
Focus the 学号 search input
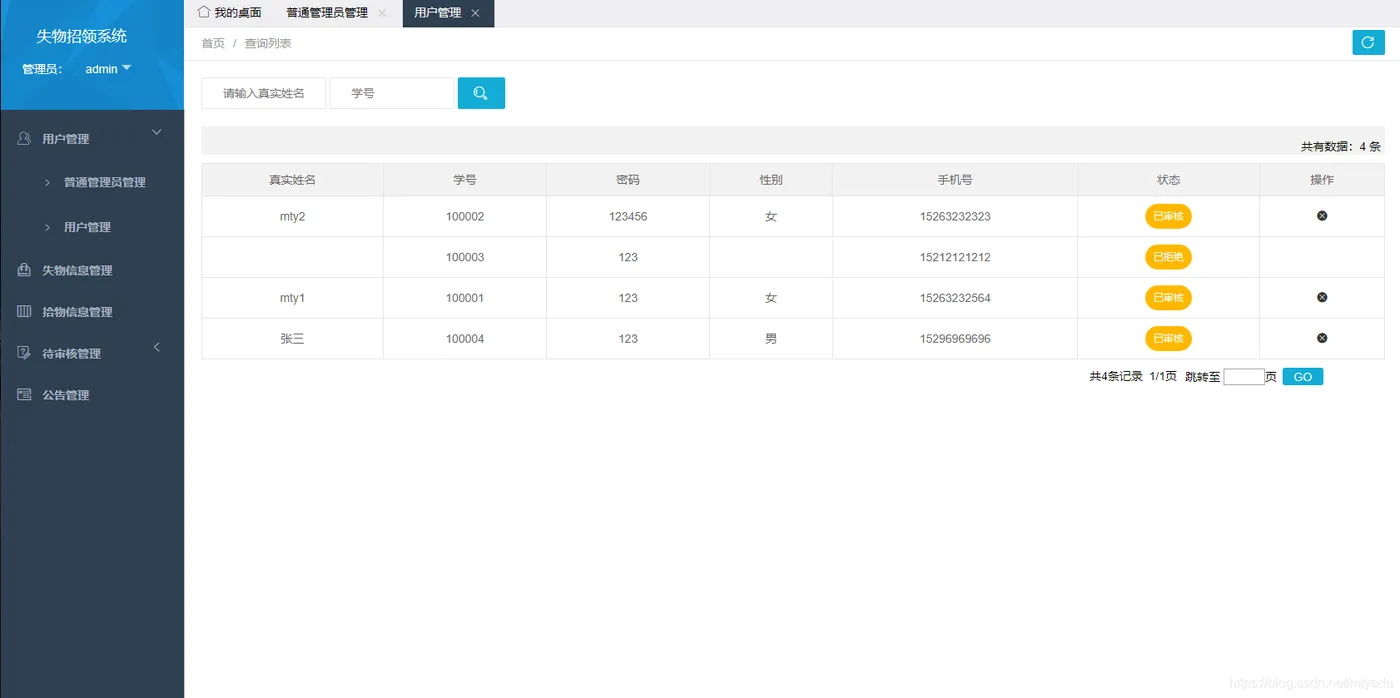(x=392, y=93)
